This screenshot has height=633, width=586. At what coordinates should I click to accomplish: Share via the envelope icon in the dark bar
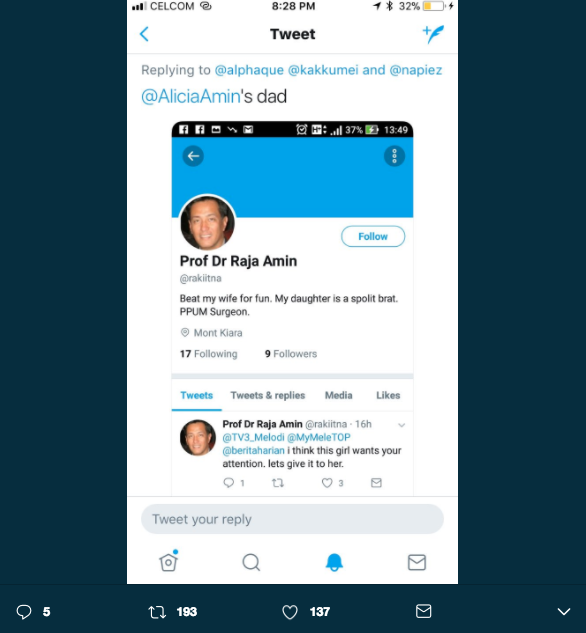[x=423, y=611]
